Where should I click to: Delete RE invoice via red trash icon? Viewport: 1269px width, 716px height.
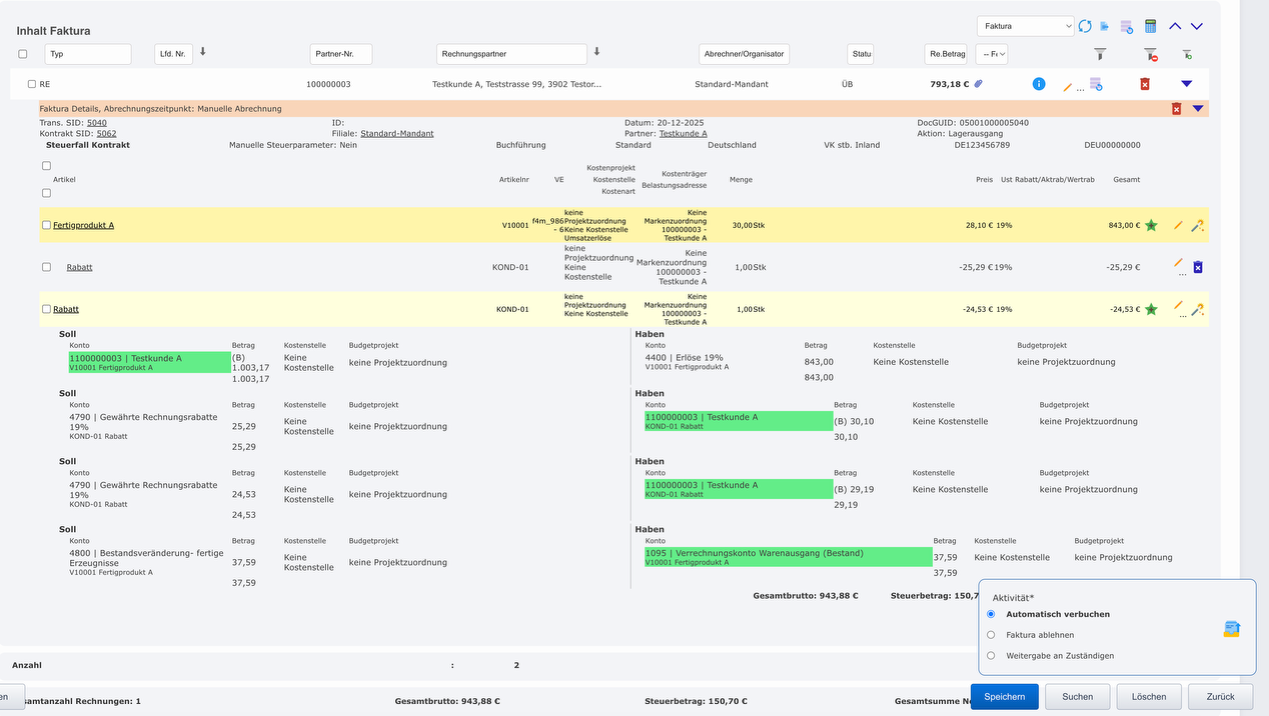(1145, 84)
